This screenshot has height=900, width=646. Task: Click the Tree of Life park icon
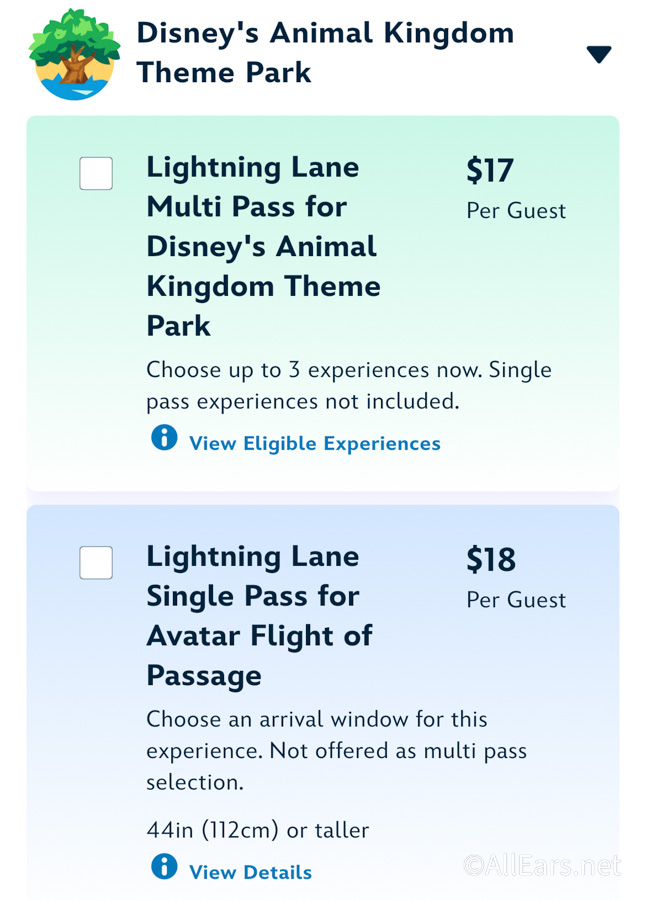click(x=75, y=54)
